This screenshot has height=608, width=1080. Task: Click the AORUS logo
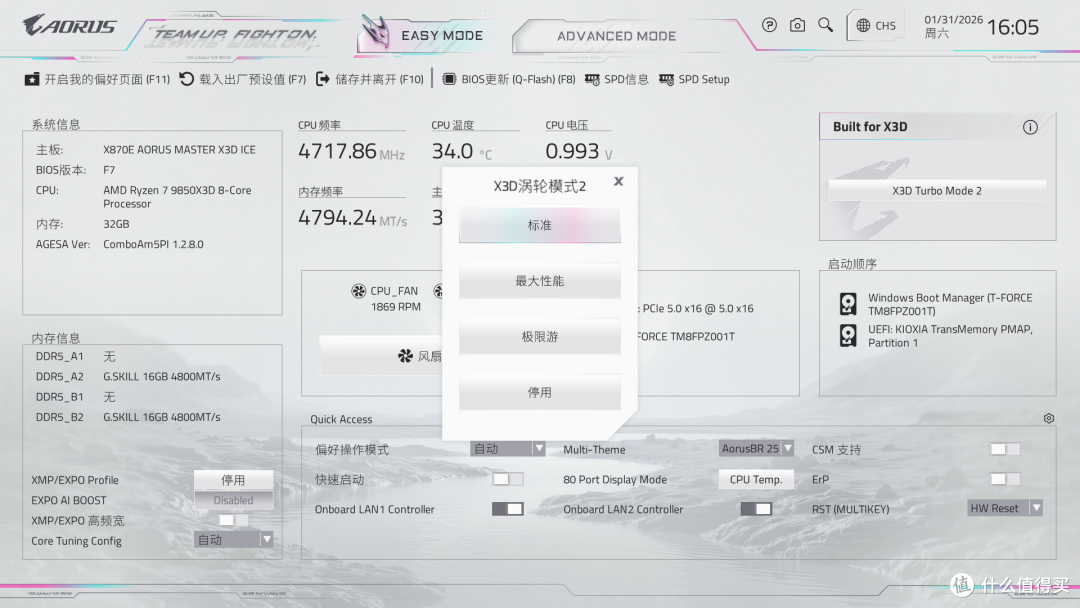[x=70, y=26]
